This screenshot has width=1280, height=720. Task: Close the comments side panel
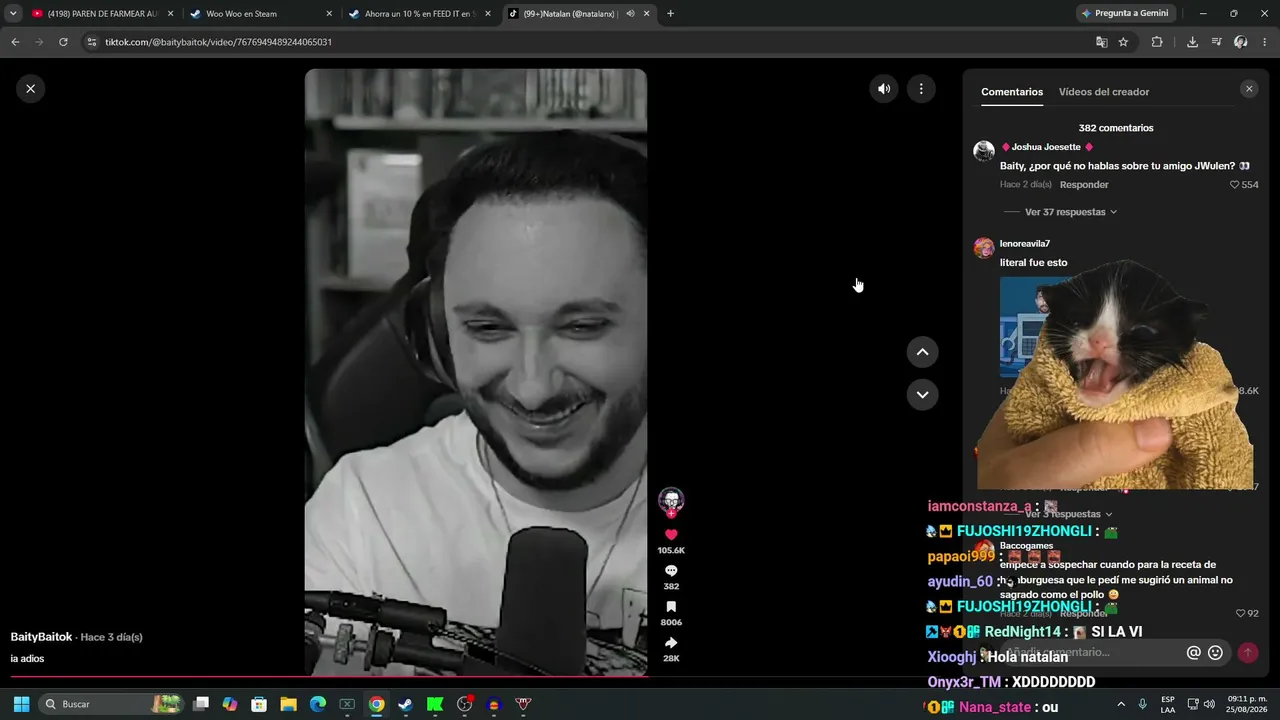click(1249, 89)
